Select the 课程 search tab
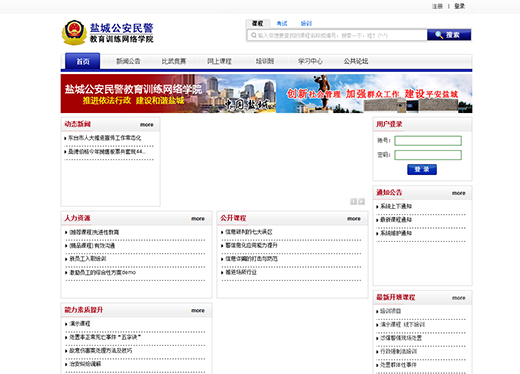The height and width of the screenshot is (374, 520). 257,23
